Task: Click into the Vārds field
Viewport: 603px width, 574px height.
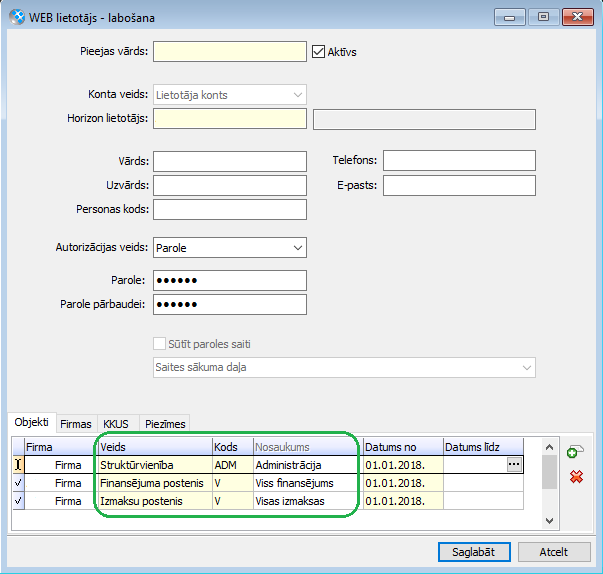Action: pos(230,161)
